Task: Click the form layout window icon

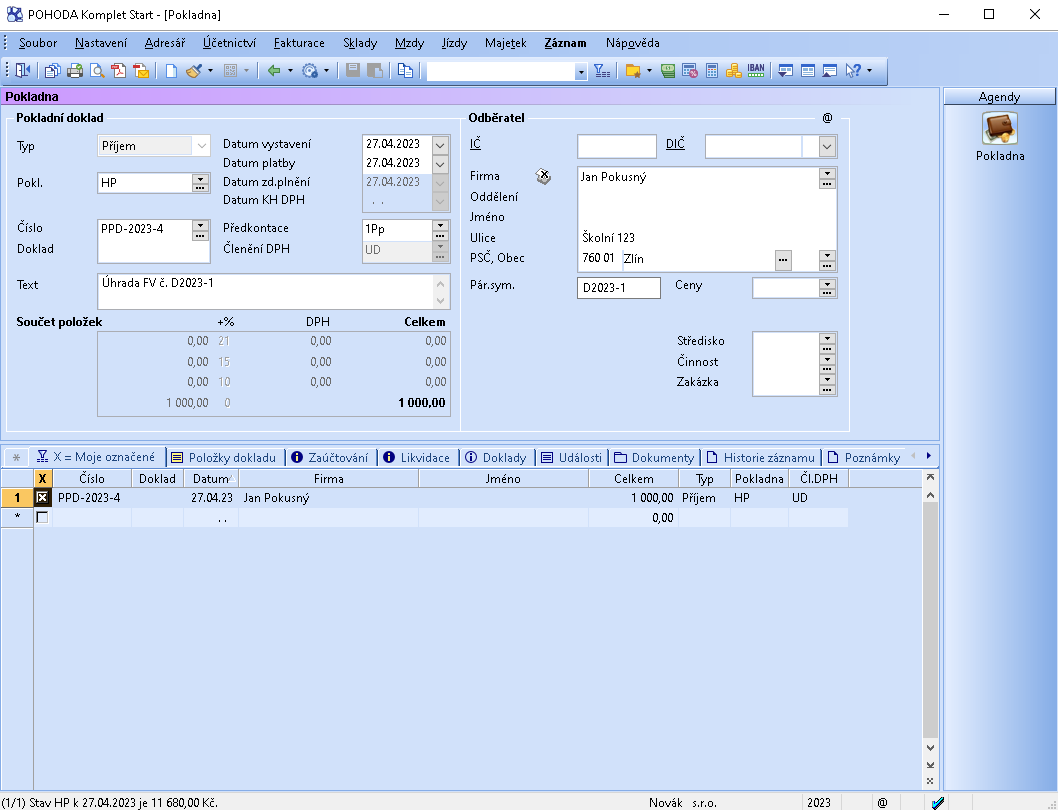Action: tap(808, 70)
